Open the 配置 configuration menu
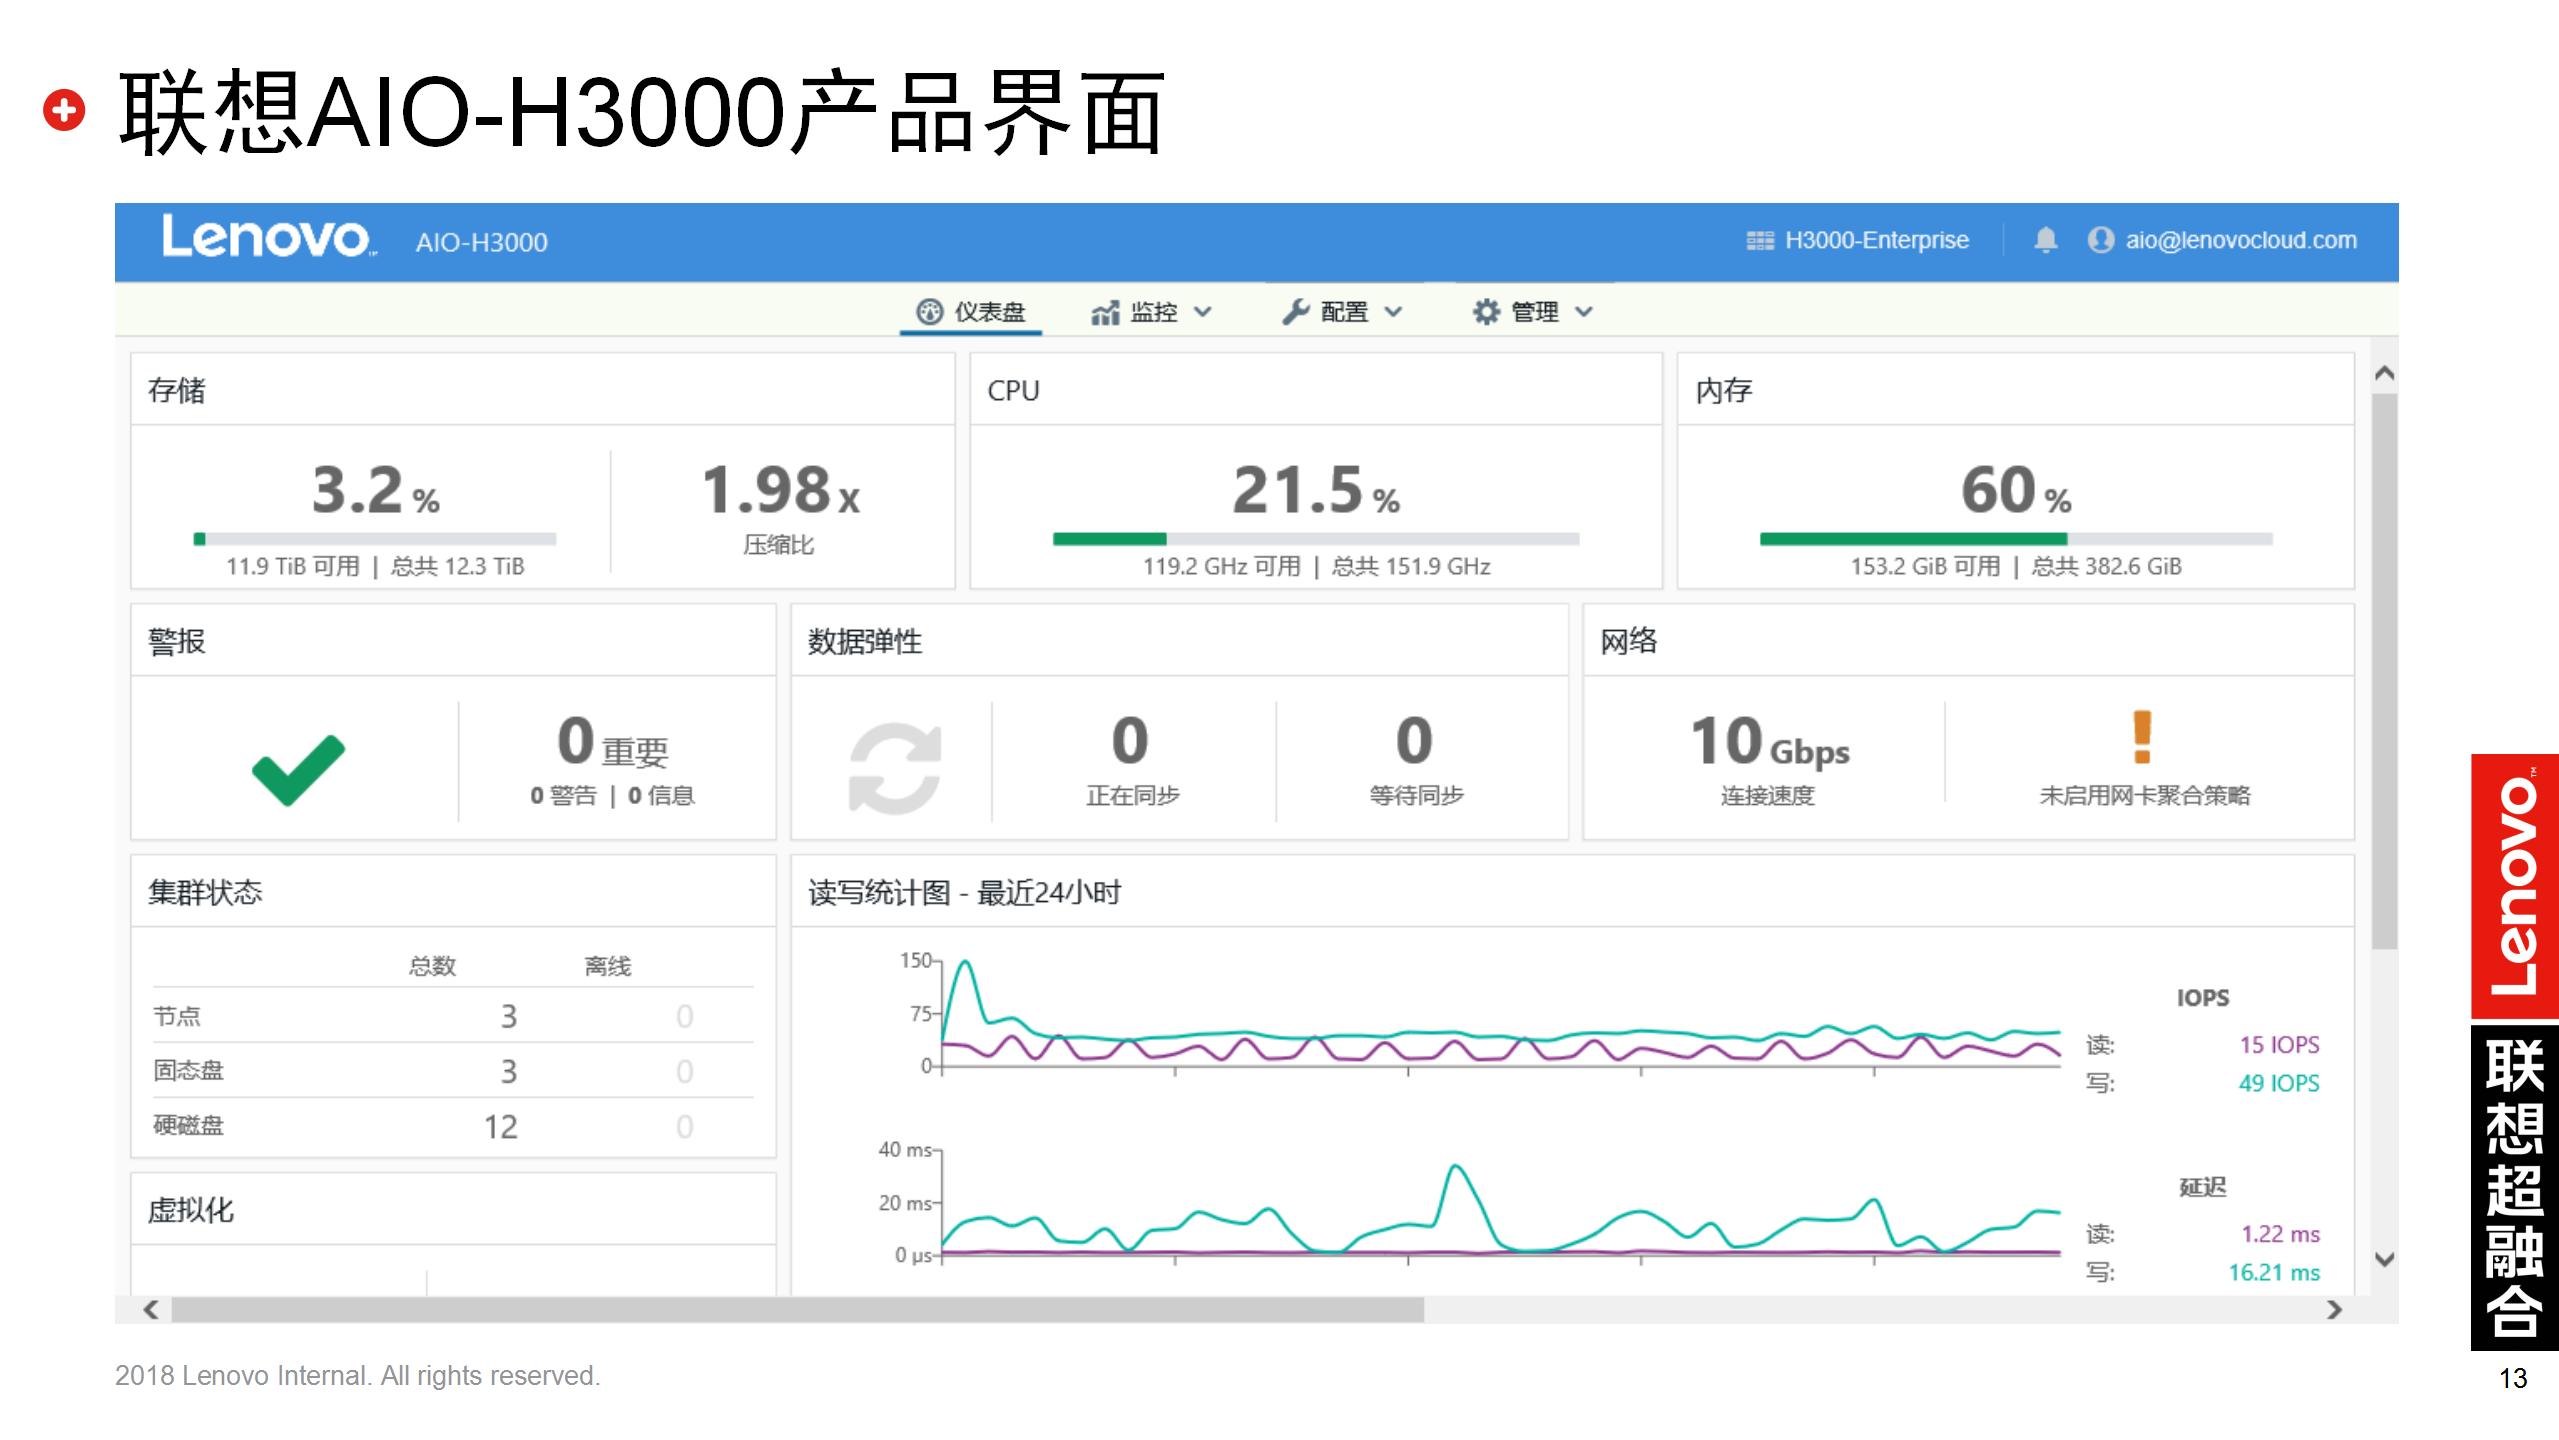The image size is (2559, 1440). 1343,312
